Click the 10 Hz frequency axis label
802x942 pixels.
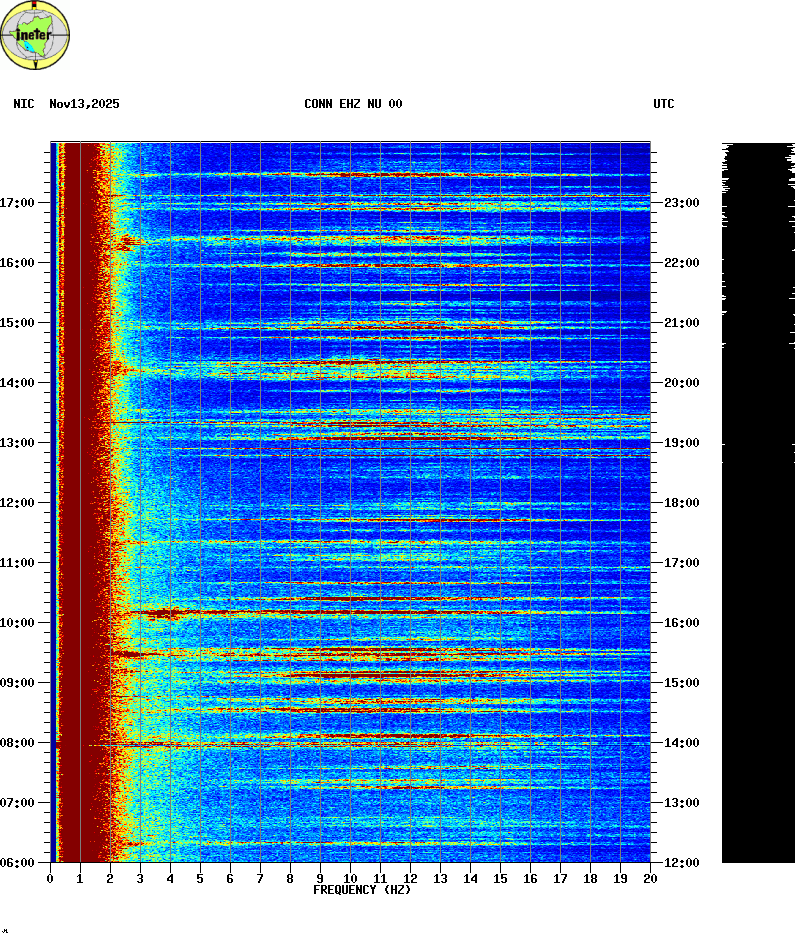click(350, 879)
